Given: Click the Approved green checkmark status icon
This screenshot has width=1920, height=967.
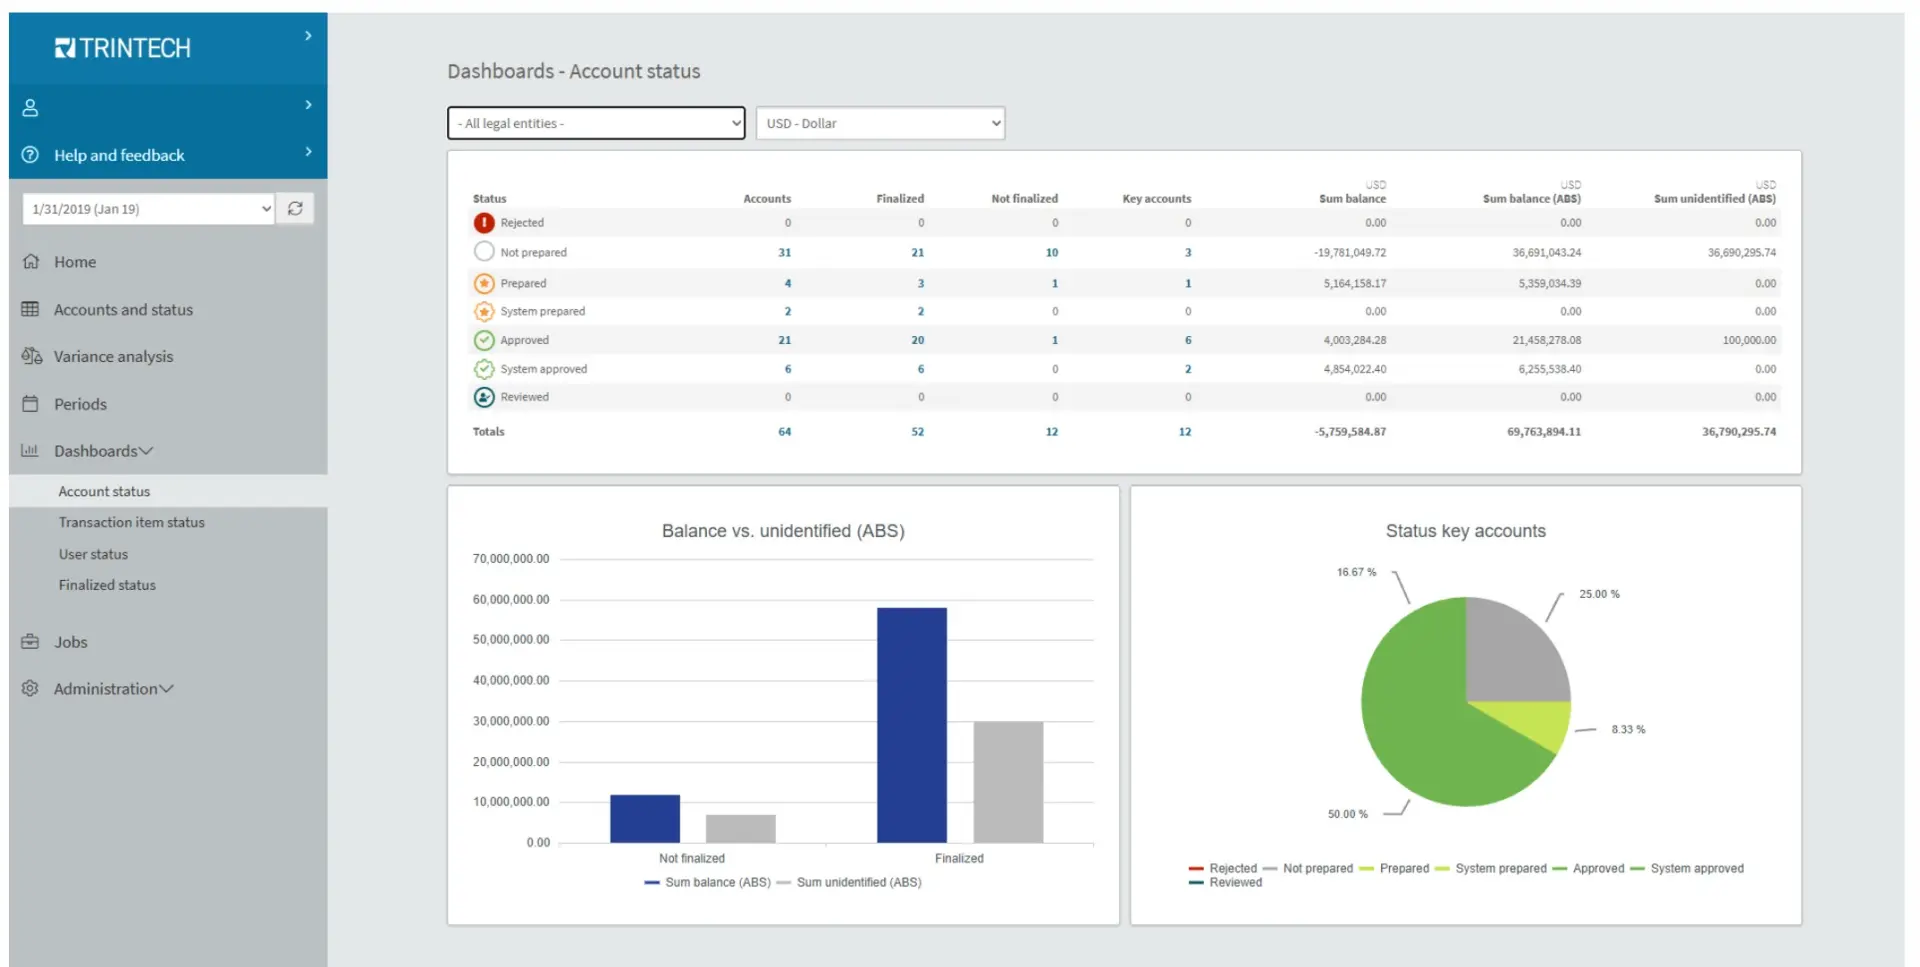Looking at the screenshot, I should (484, 340).
